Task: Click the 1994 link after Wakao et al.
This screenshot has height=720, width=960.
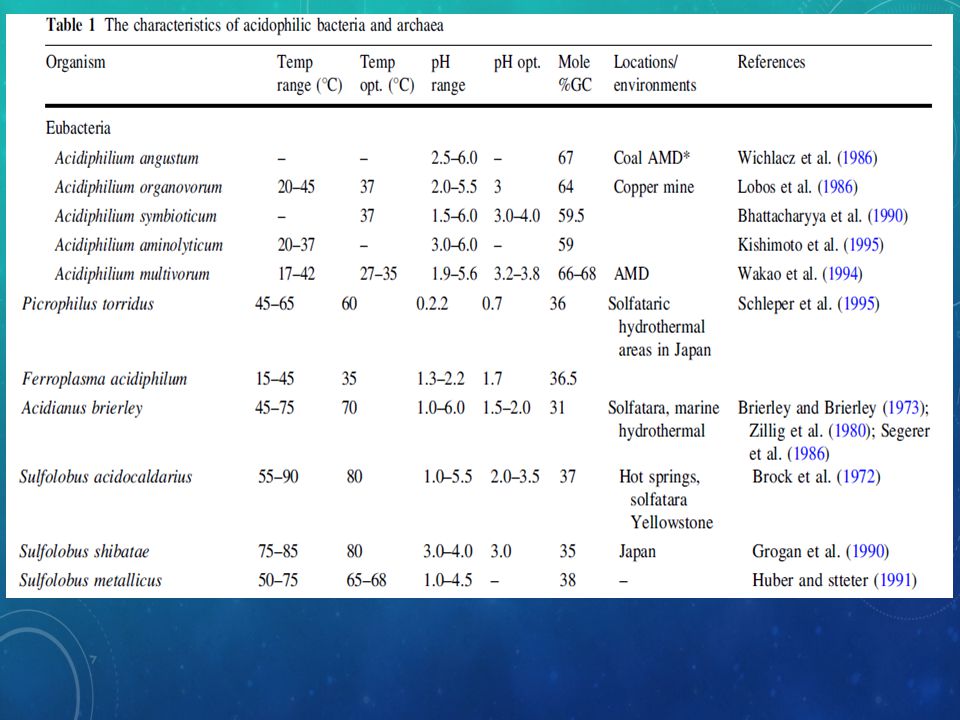Action: [842, 274]
